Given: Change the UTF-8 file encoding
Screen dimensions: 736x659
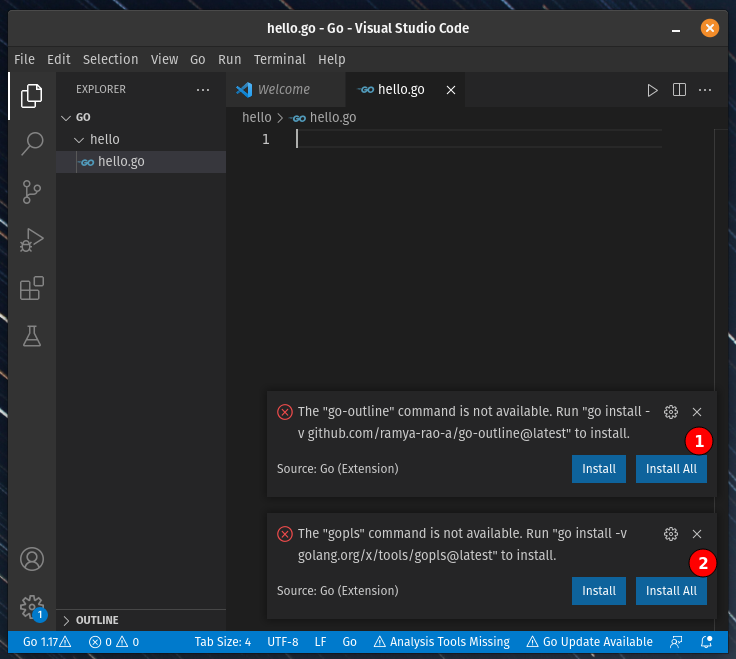Looking at the screenshot, I should tap(283, 642).
